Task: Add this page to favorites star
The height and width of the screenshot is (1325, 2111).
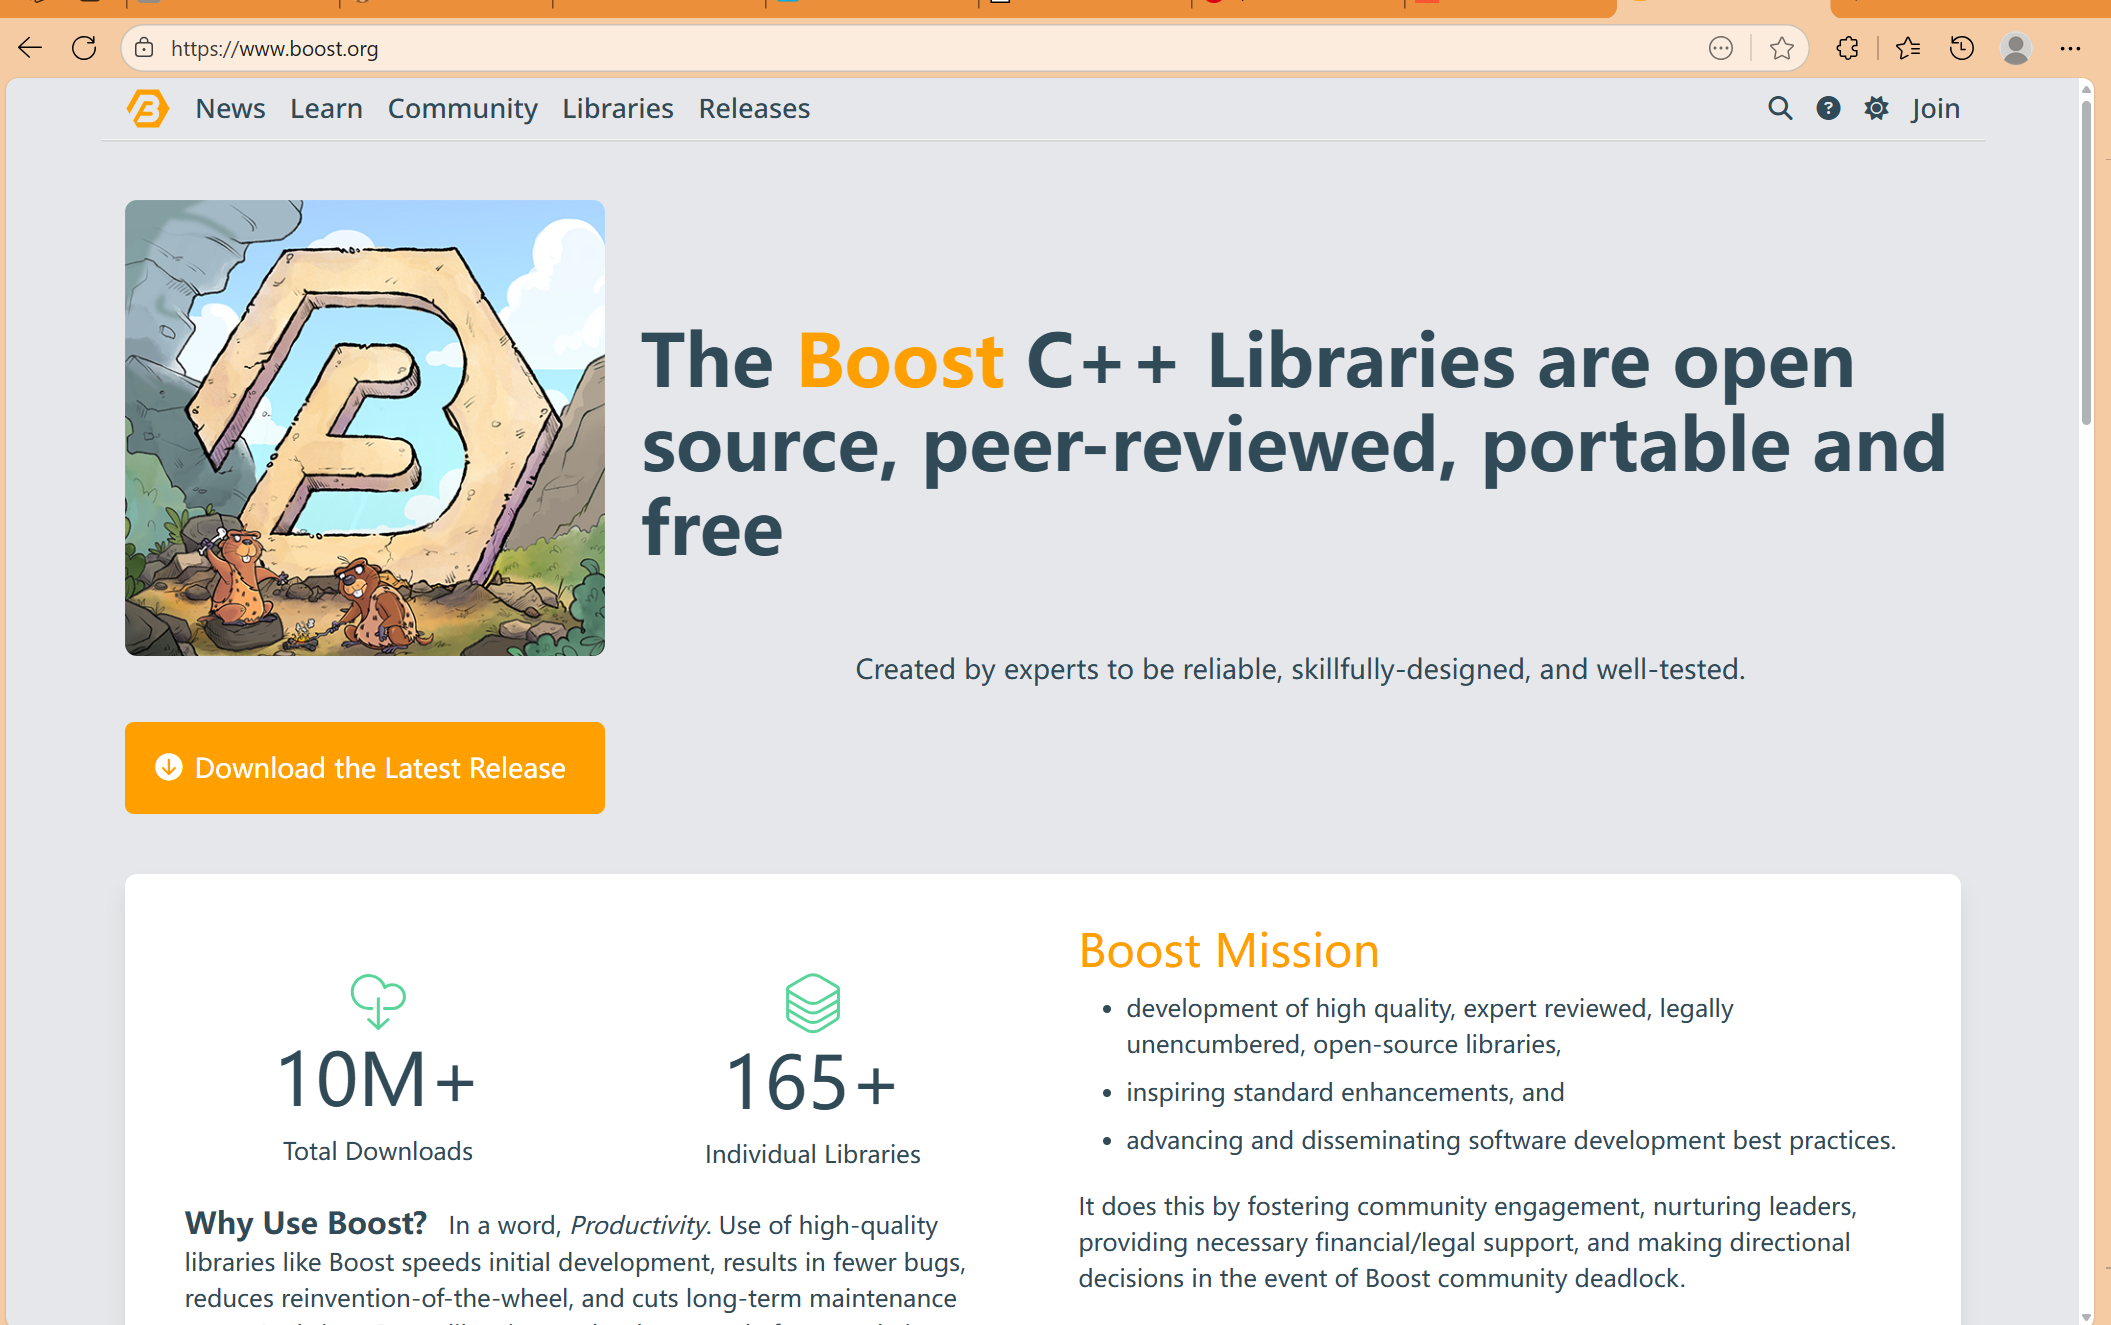Action: pos(1781,48)
